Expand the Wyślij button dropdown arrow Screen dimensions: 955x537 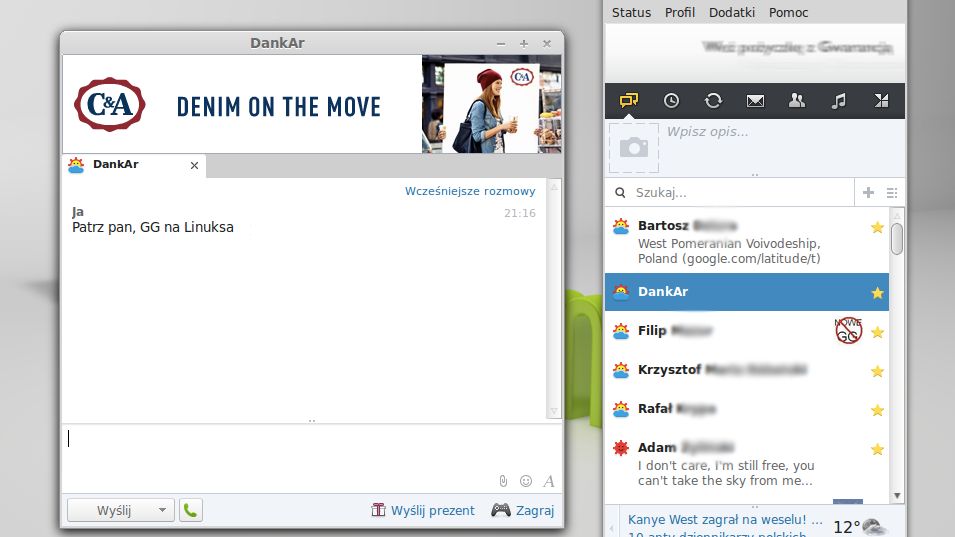pos(163,510)
